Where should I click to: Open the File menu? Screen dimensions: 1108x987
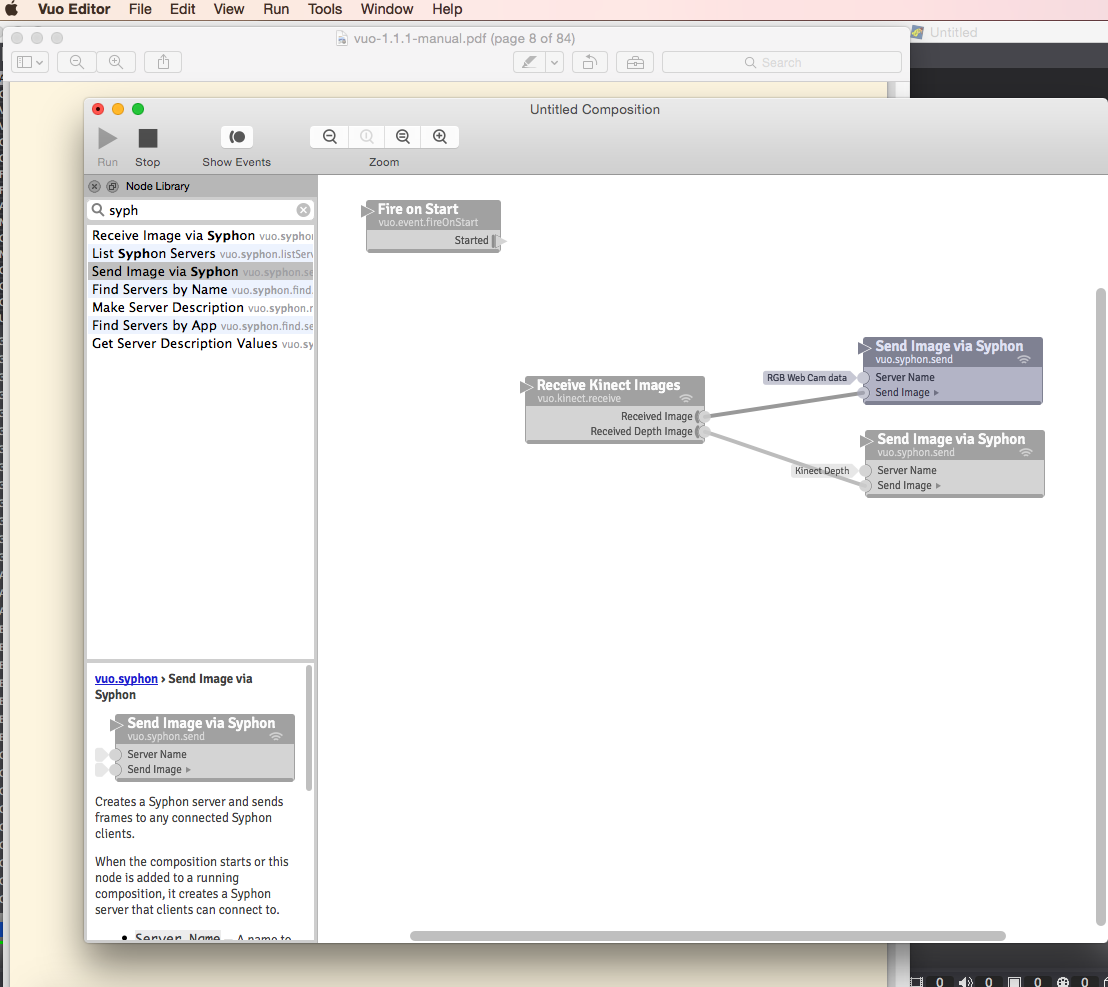[x=140, y=9]
